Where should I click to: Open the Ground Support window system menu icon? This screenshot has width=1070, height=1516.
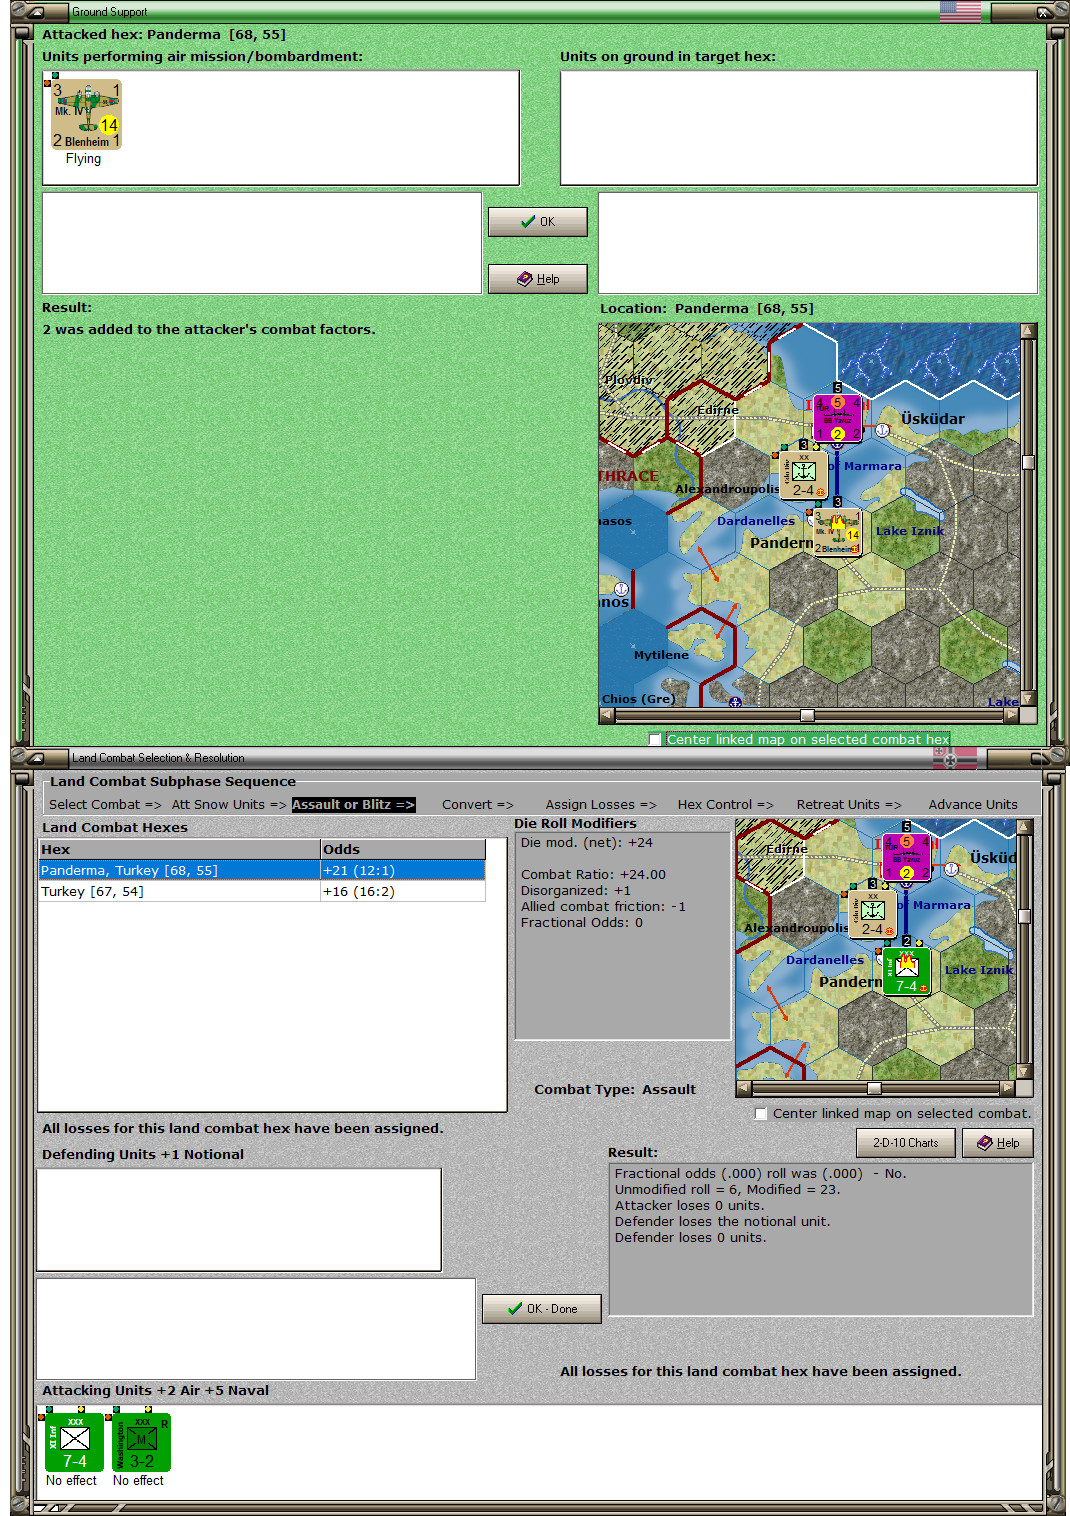[x=36, y=12]
